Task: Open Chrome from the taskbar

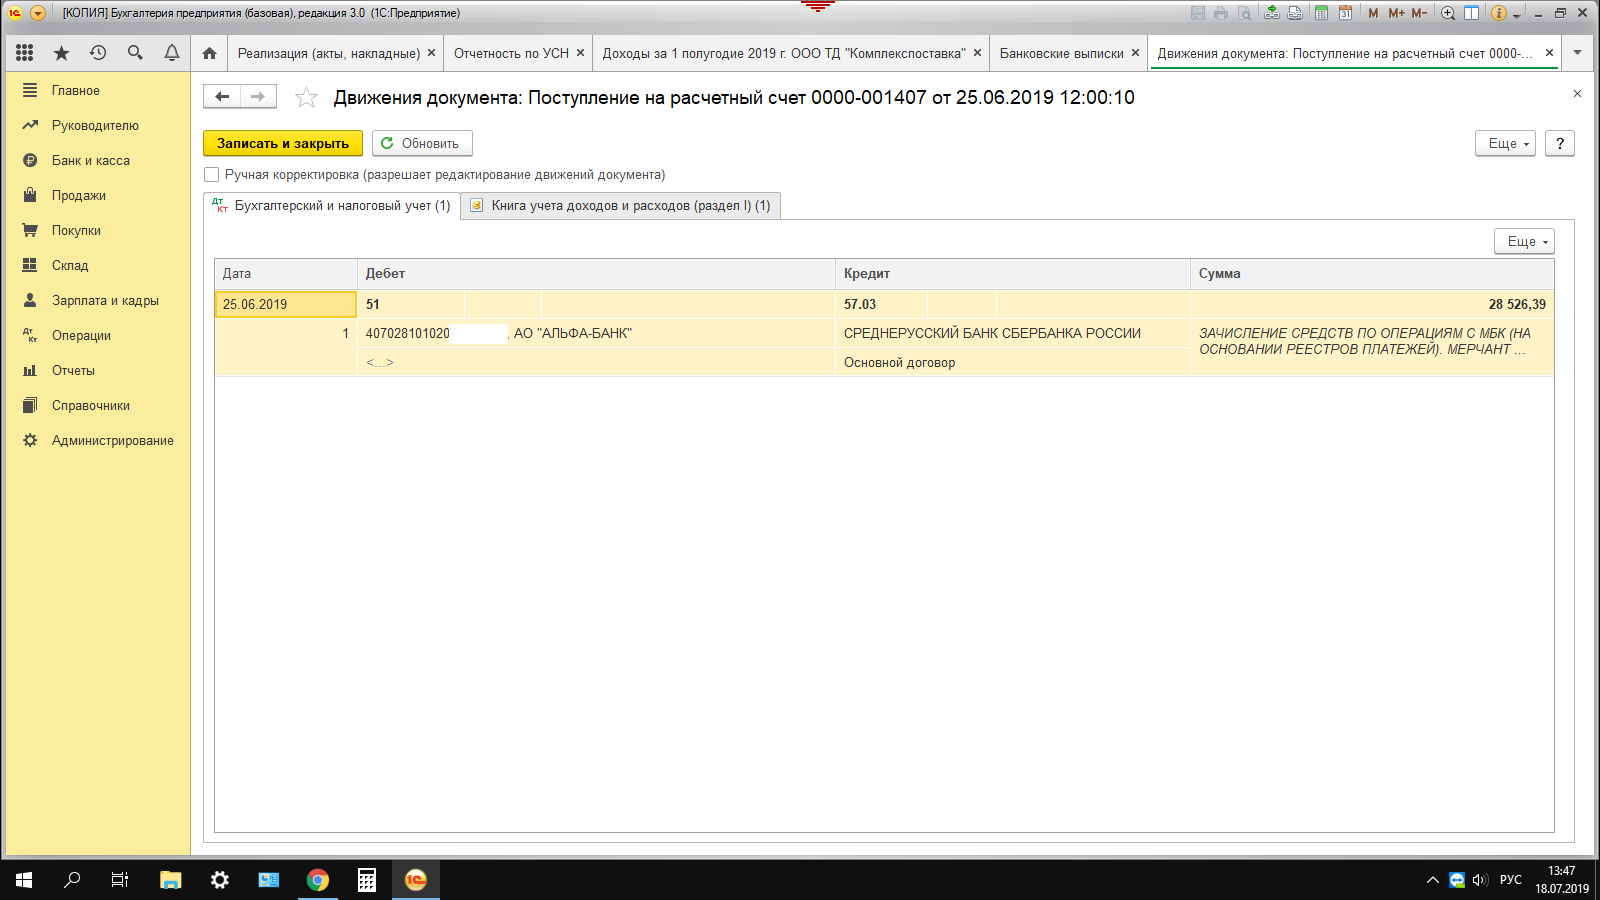Action: (x=318, y=880)
